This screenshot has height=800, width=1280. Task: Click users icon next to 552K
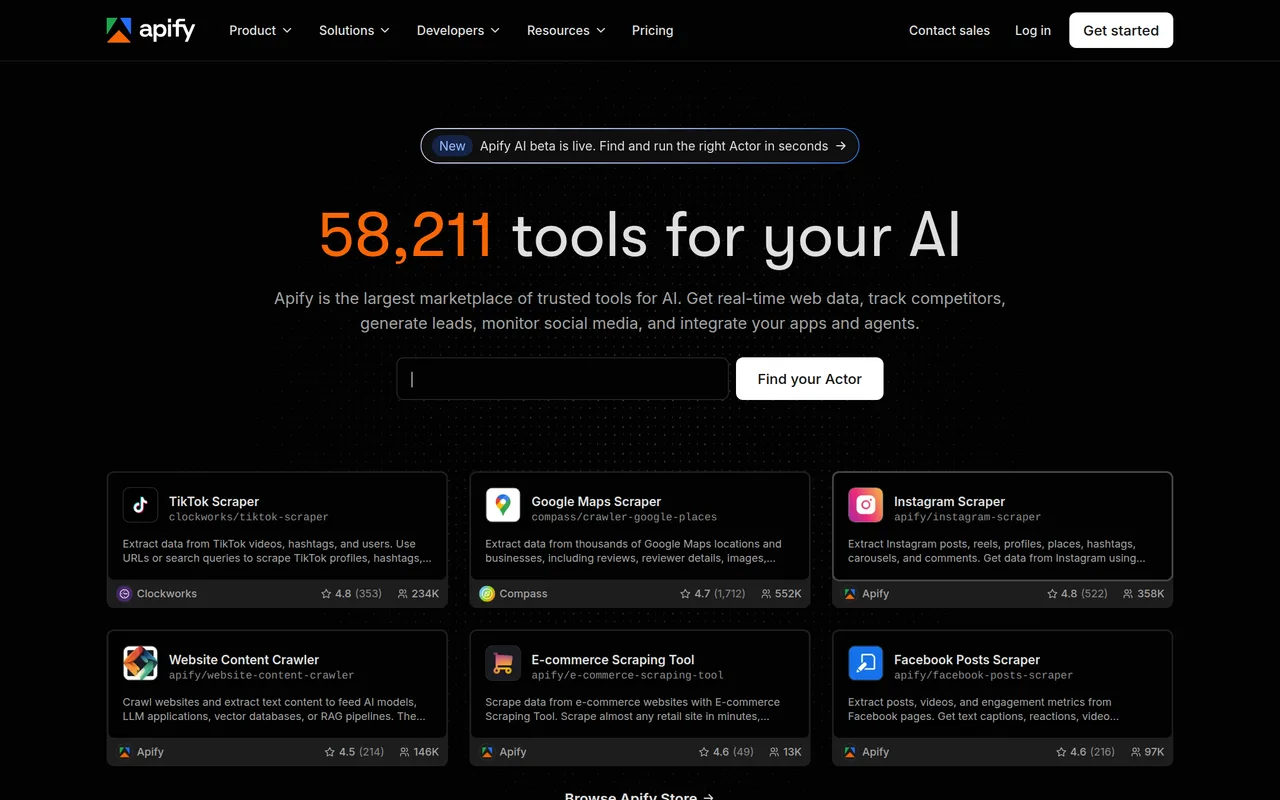[766, 594]
